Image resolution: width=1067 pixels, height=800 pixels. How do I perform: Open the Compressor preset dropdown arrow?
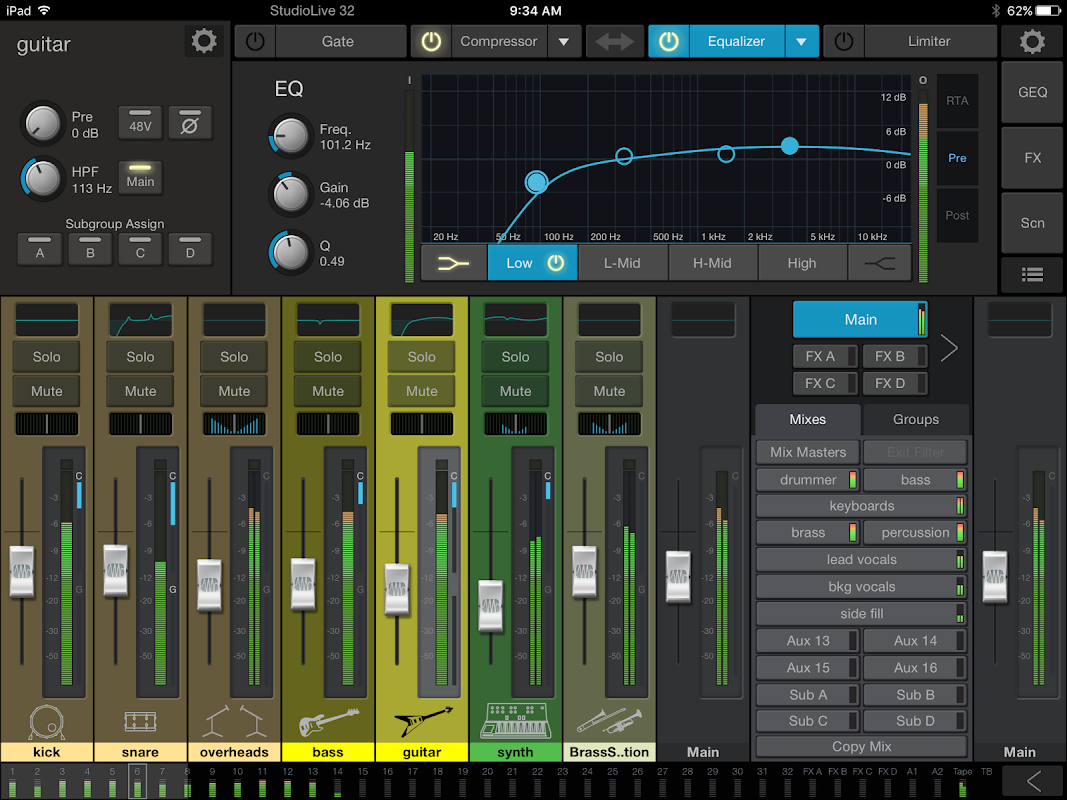pyautogui.click(x=563, y=42)
